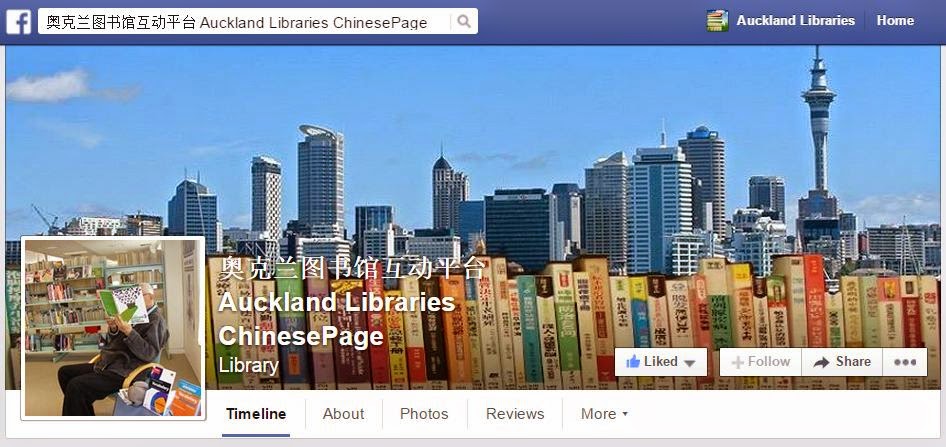Open the About tab
This screenshot has height=447, width=946.
343,414
